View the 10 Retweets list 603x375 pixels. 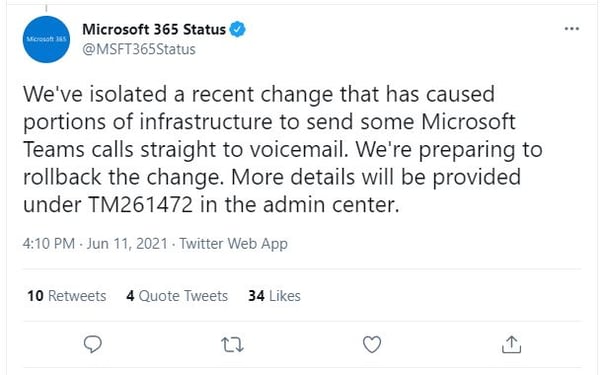[x=67, y=296]
